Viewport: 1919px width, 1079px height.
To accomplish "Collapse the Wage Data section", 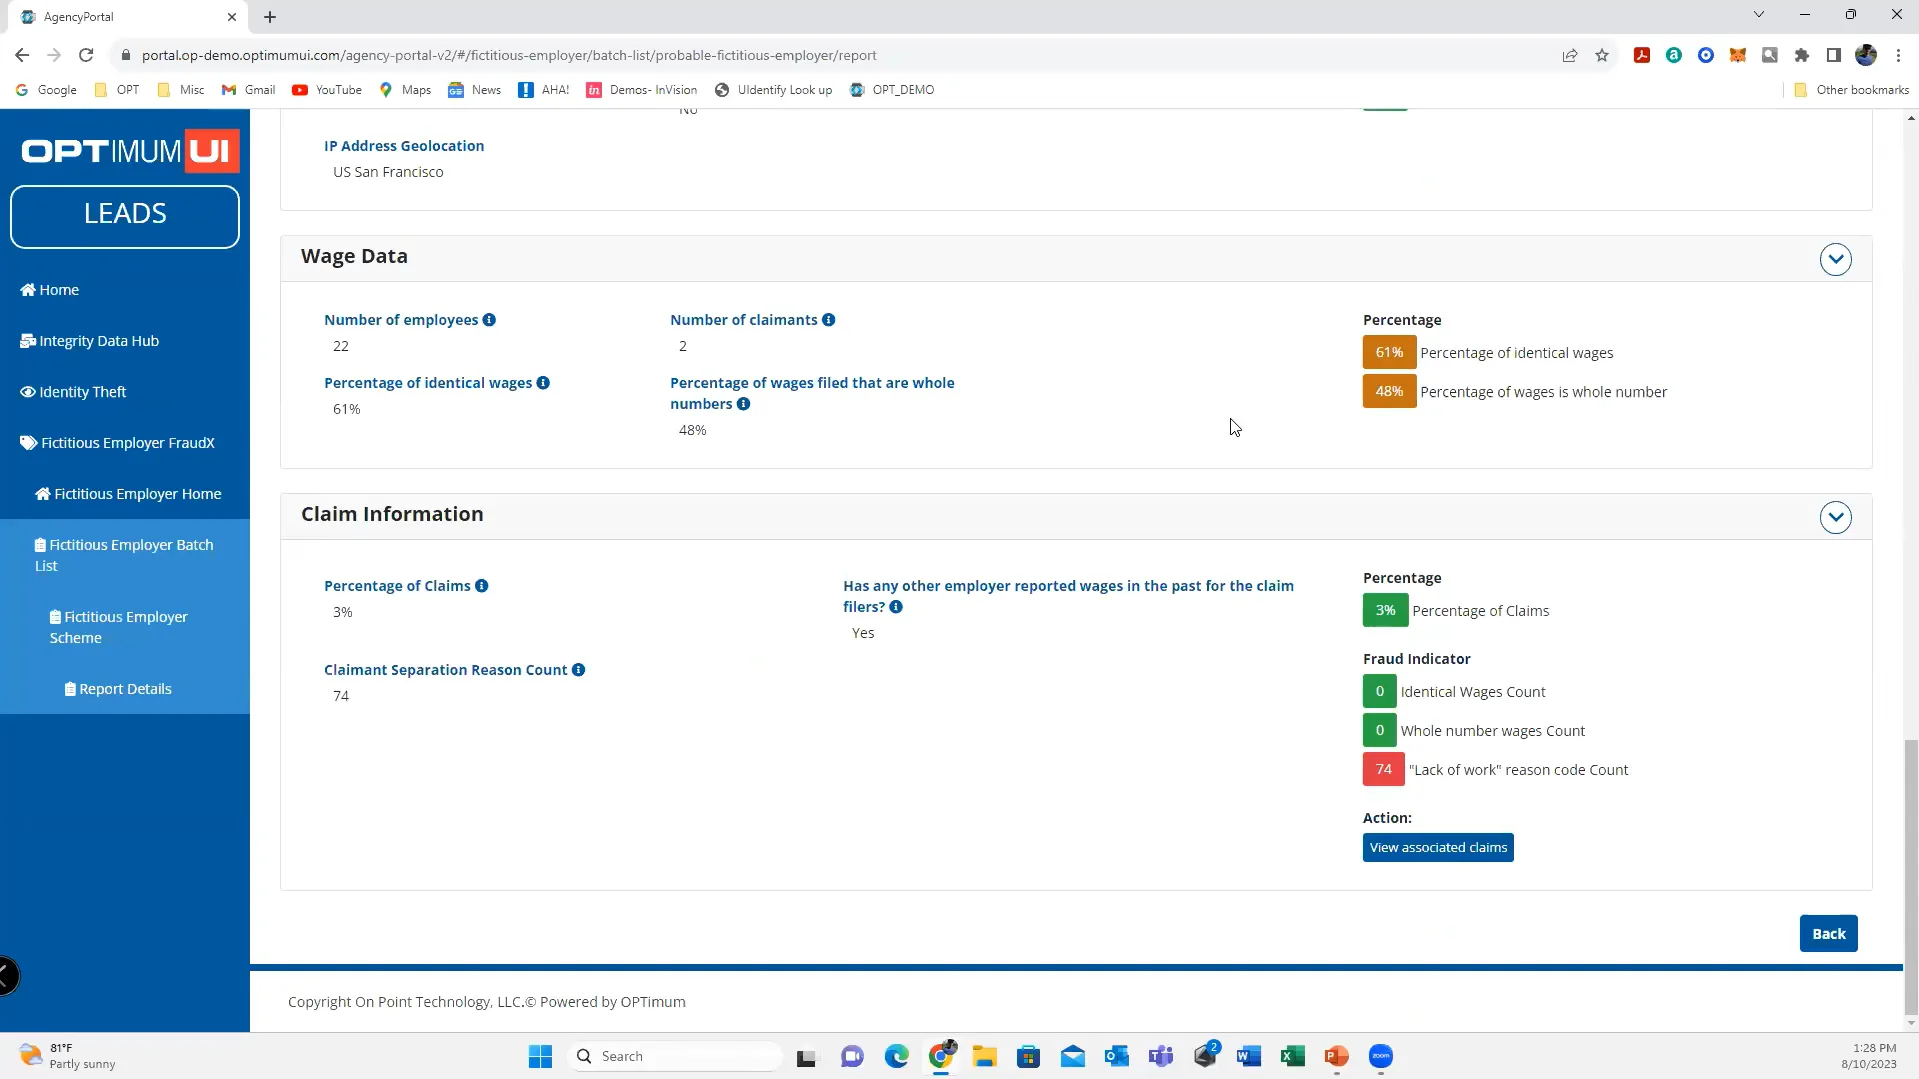I will click(1835, 260).
